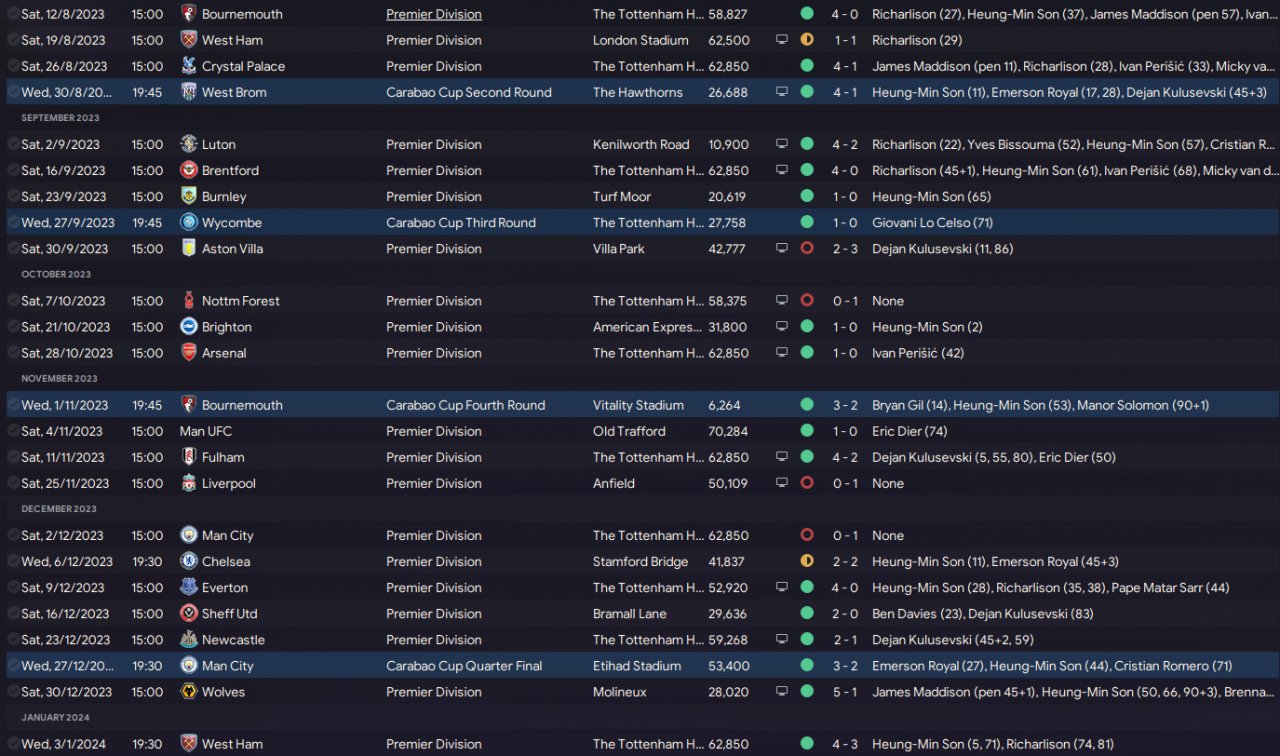Click the Villa Park stadium name

pyautogui.click(x=619, y=248)
